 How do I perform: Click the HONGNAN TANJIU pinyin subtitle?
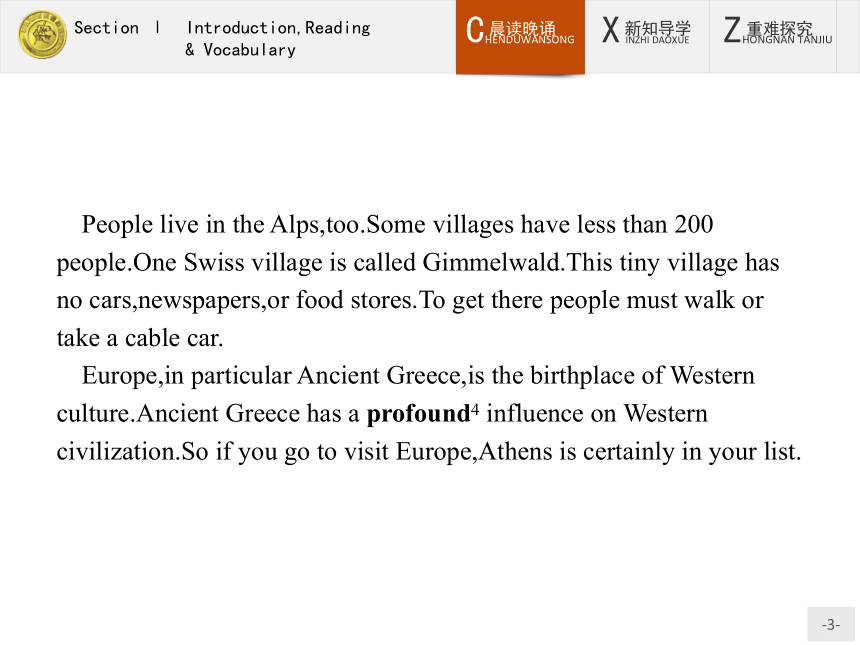787,39
